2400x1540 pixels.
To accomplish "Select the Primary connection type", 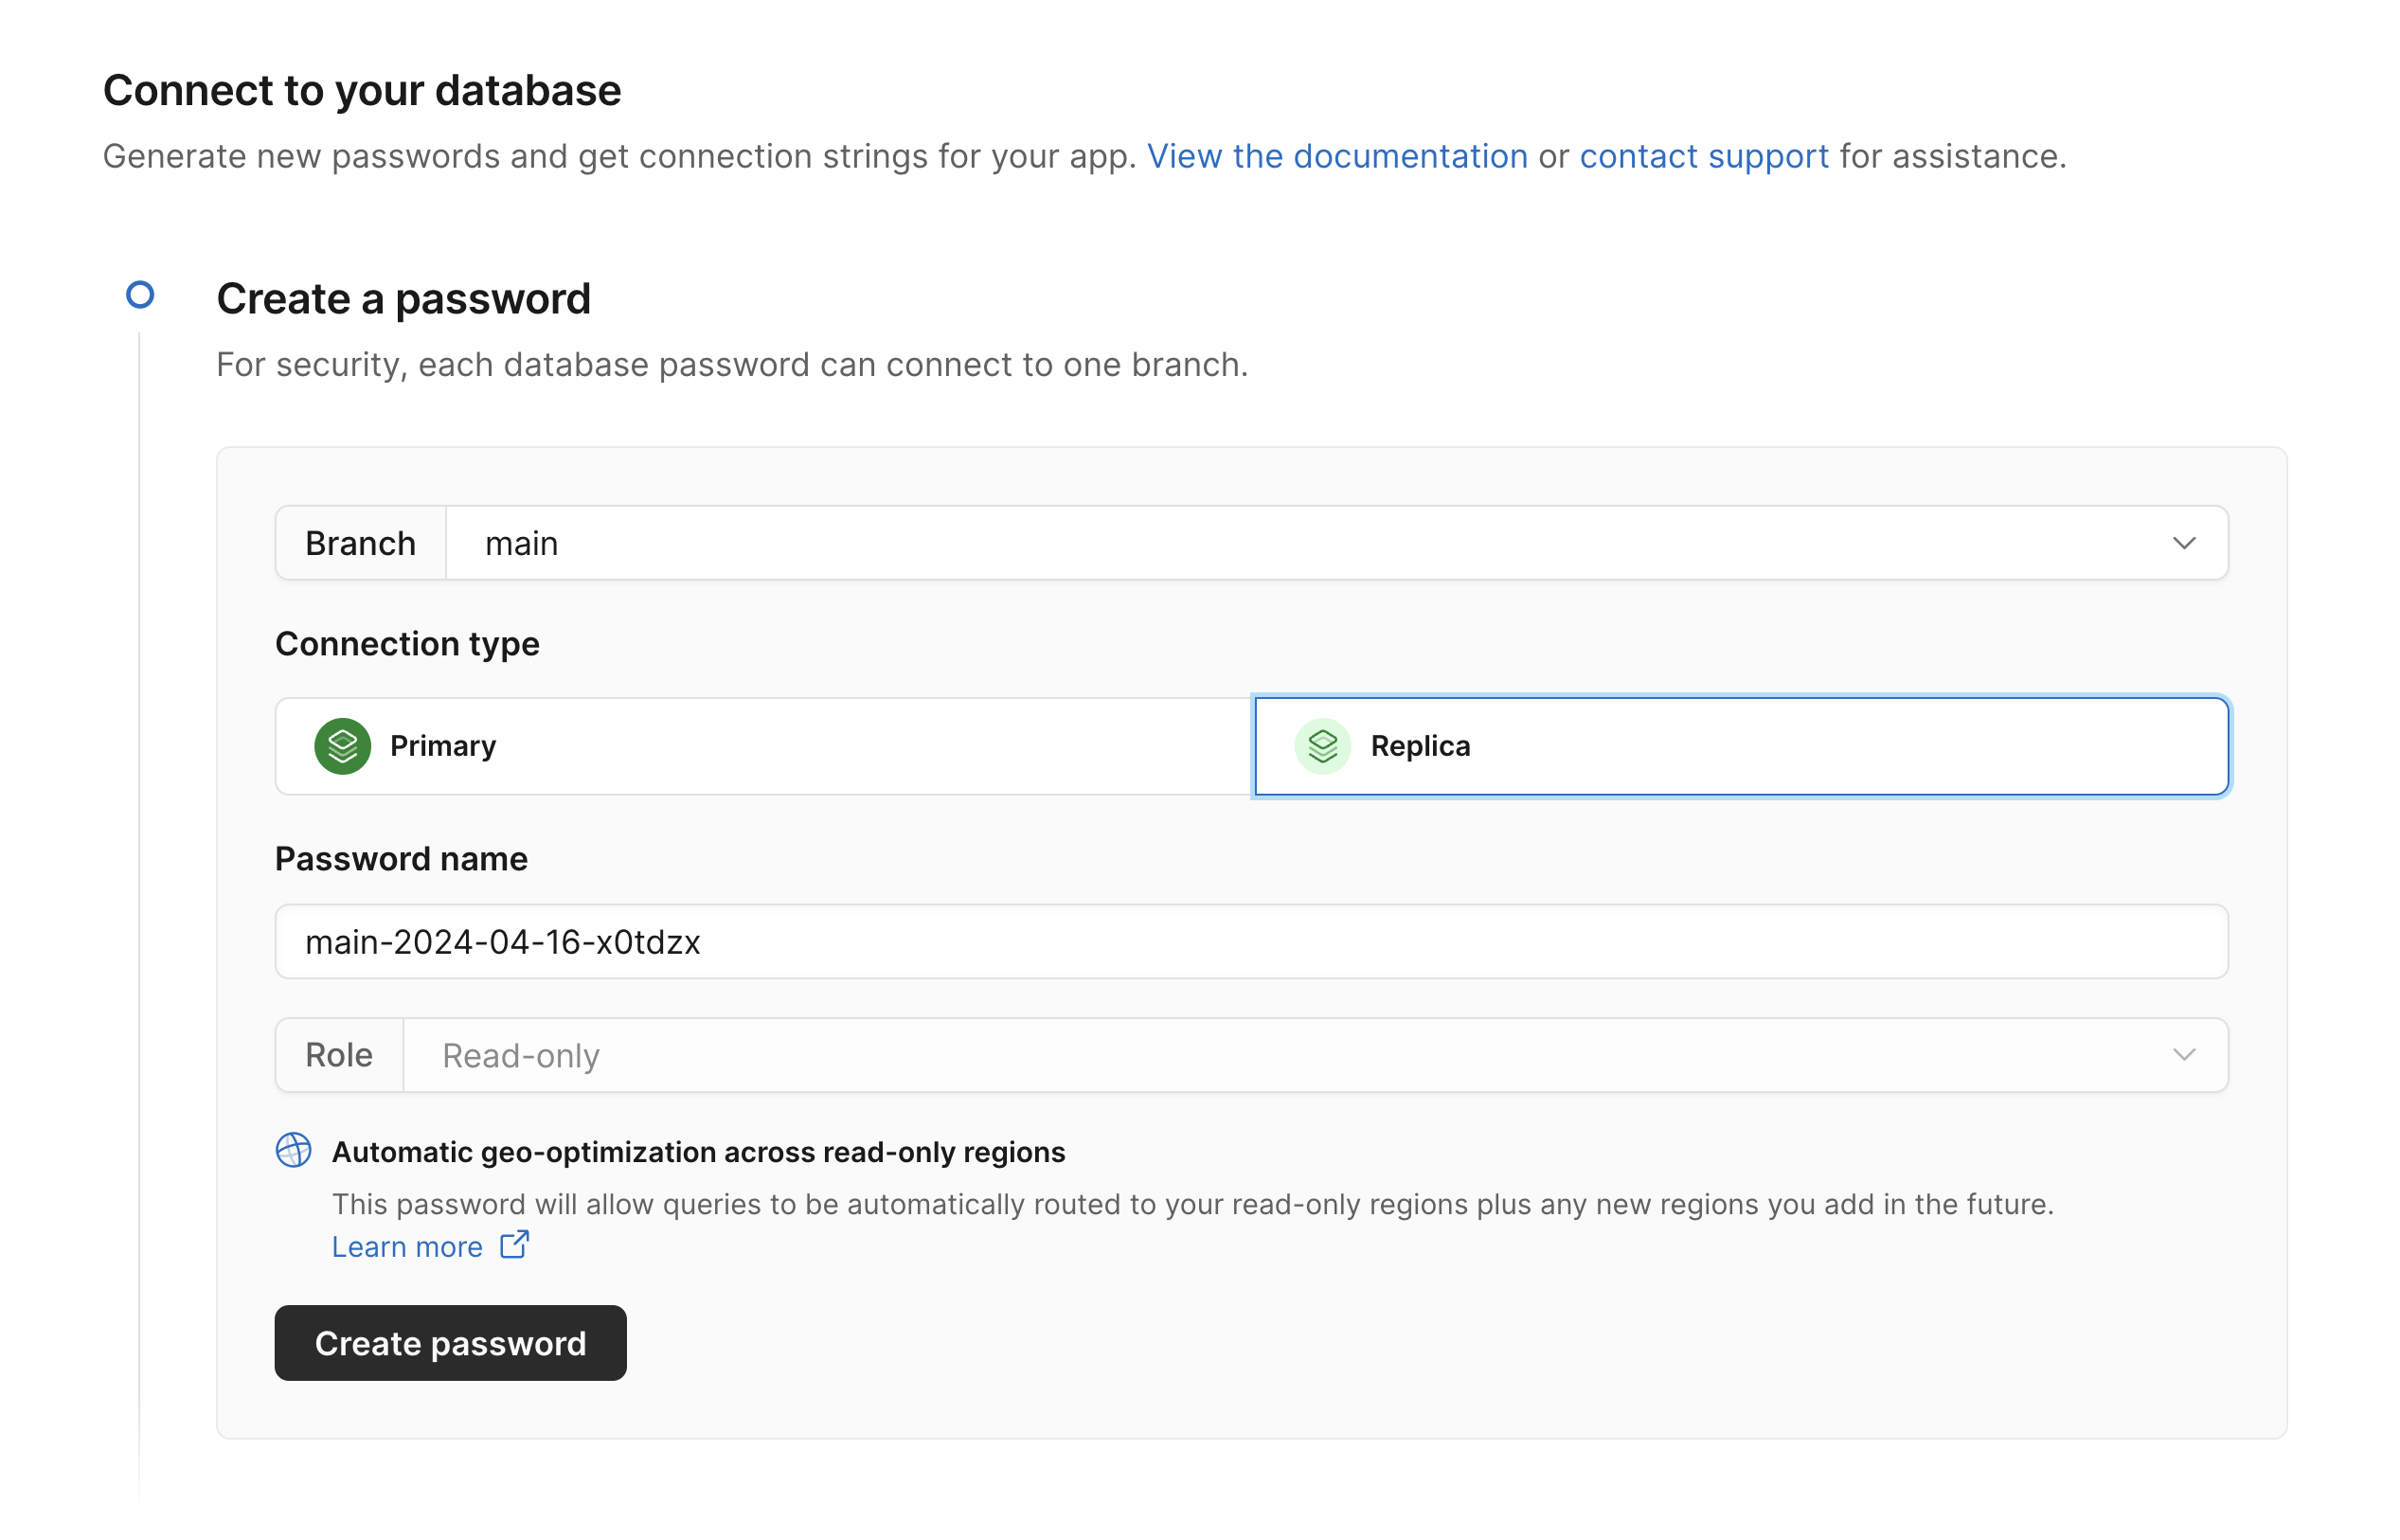I will tap(762, 745).
